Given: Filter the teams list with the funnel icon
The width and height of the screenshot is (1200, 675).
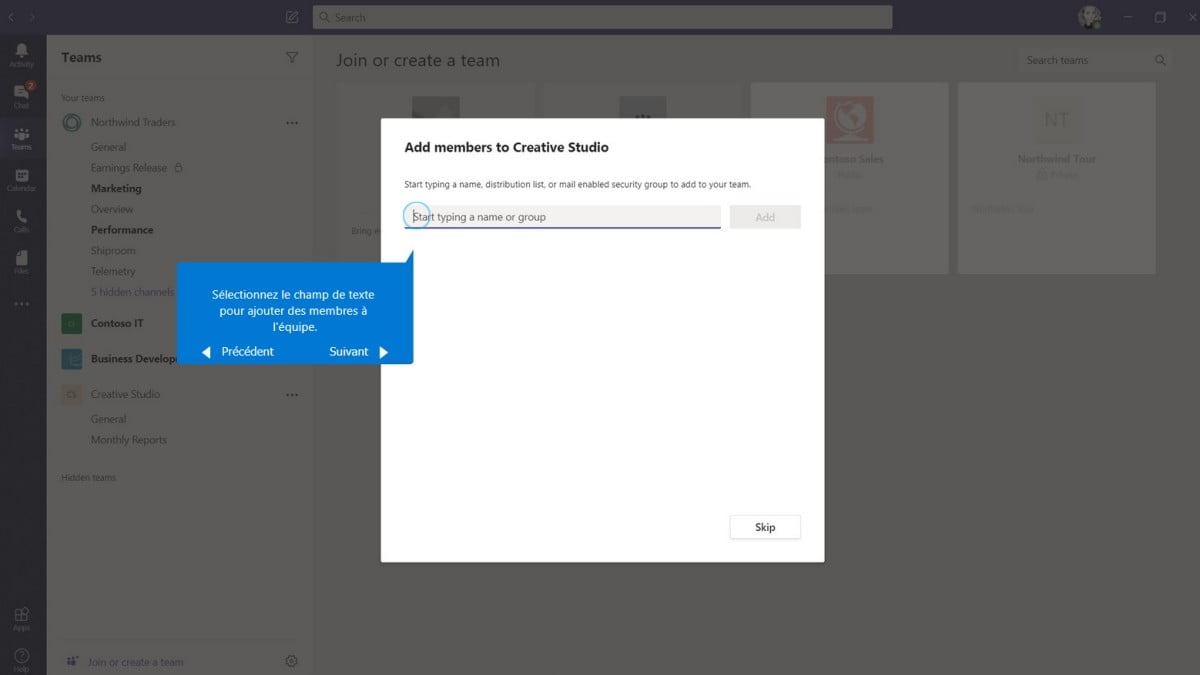Looking at the screenshot, I should pyautogui.click(x=292, y=58).
